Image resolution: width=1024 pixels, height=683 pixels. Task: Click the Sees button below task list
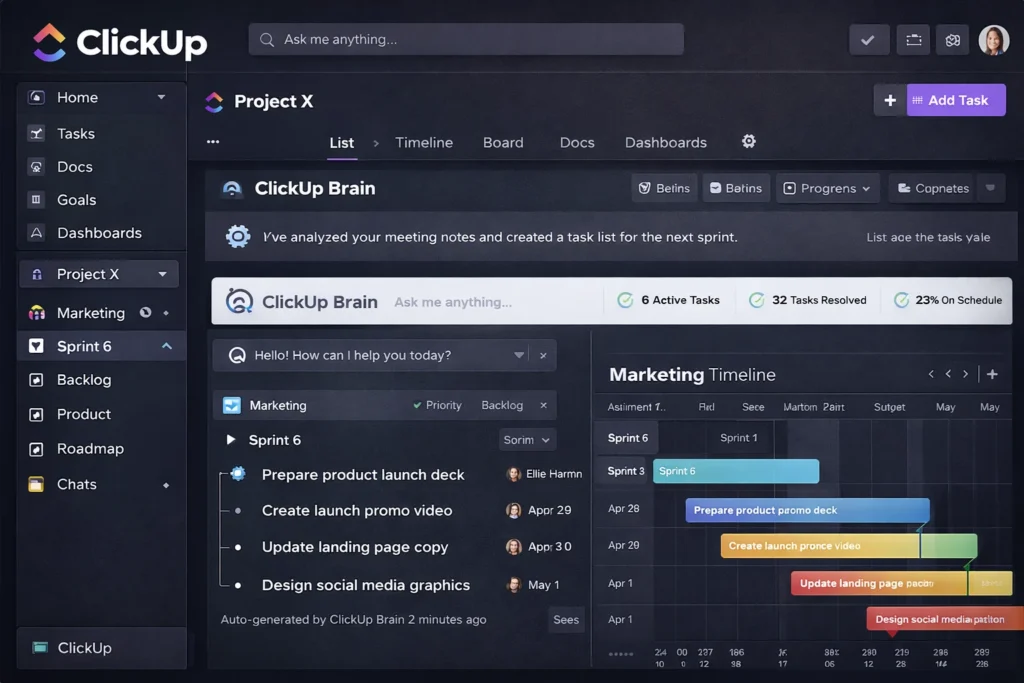pos(566,620)
